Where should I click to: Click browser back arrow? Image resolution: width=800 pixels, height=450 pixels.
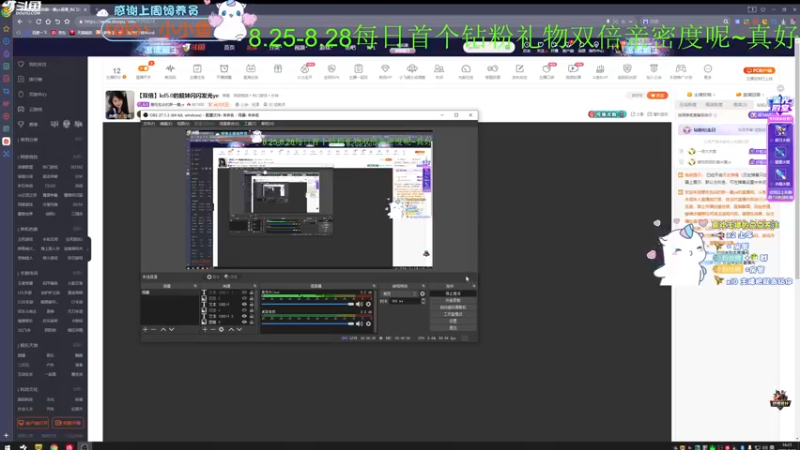pyautogui.click(x=20, y=21)
